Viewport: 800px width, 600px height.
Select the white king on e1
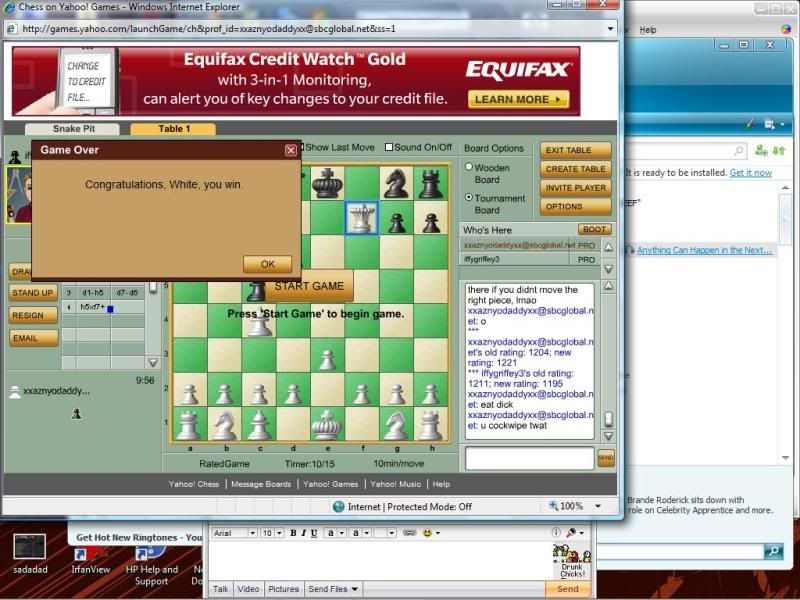point(327,424)
